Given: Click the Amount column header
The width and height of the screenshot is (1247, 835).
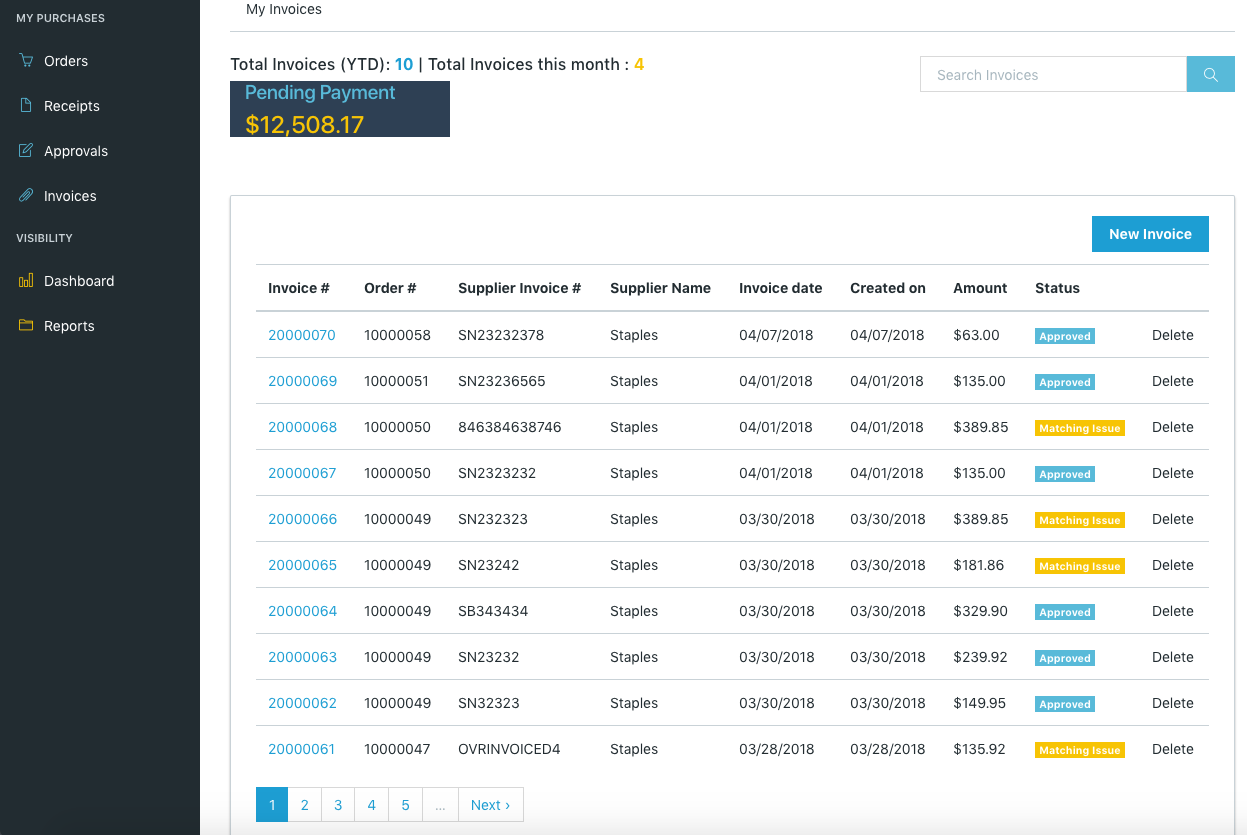Looking at the screenshot, I should point(980,288).
